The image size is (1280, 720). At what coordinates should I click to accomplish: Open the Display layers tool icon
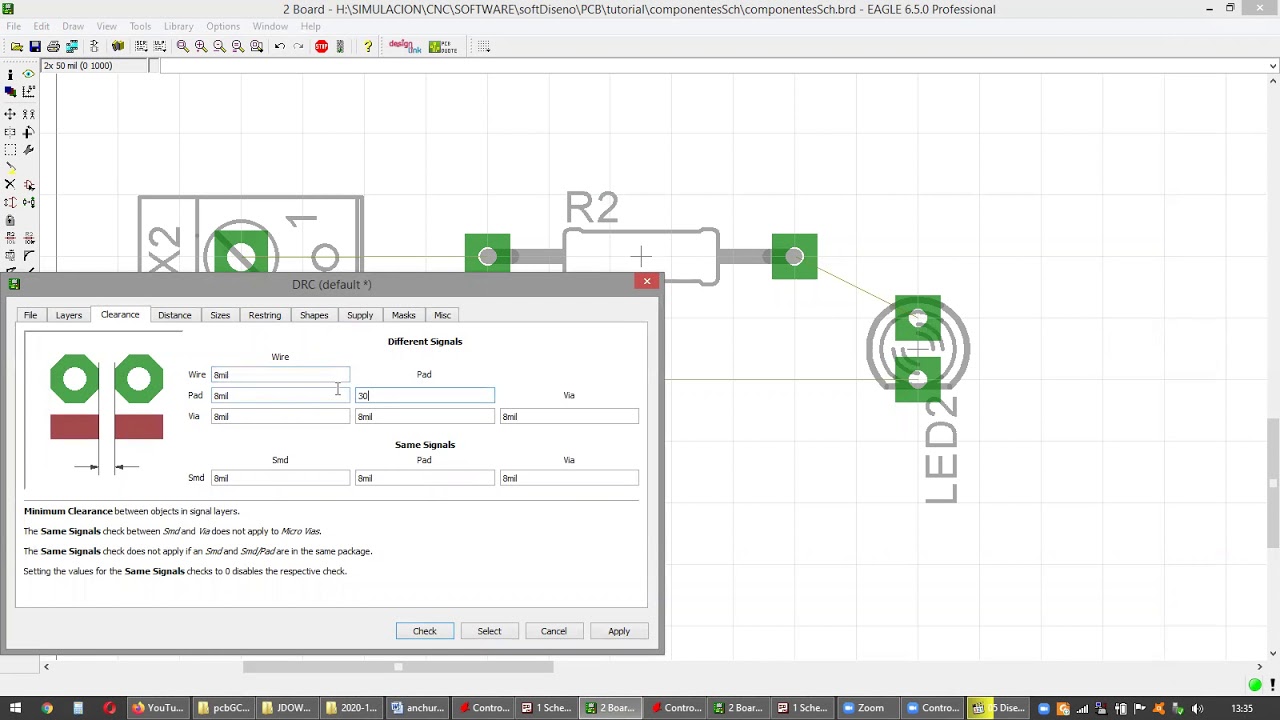coord(10,93)
